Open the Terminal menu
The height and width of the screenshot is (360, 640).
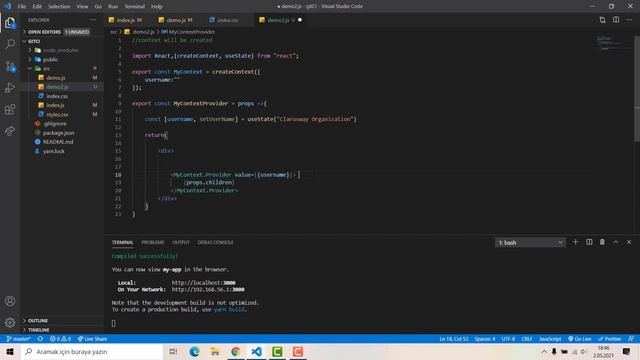click(x=134, y=7)
